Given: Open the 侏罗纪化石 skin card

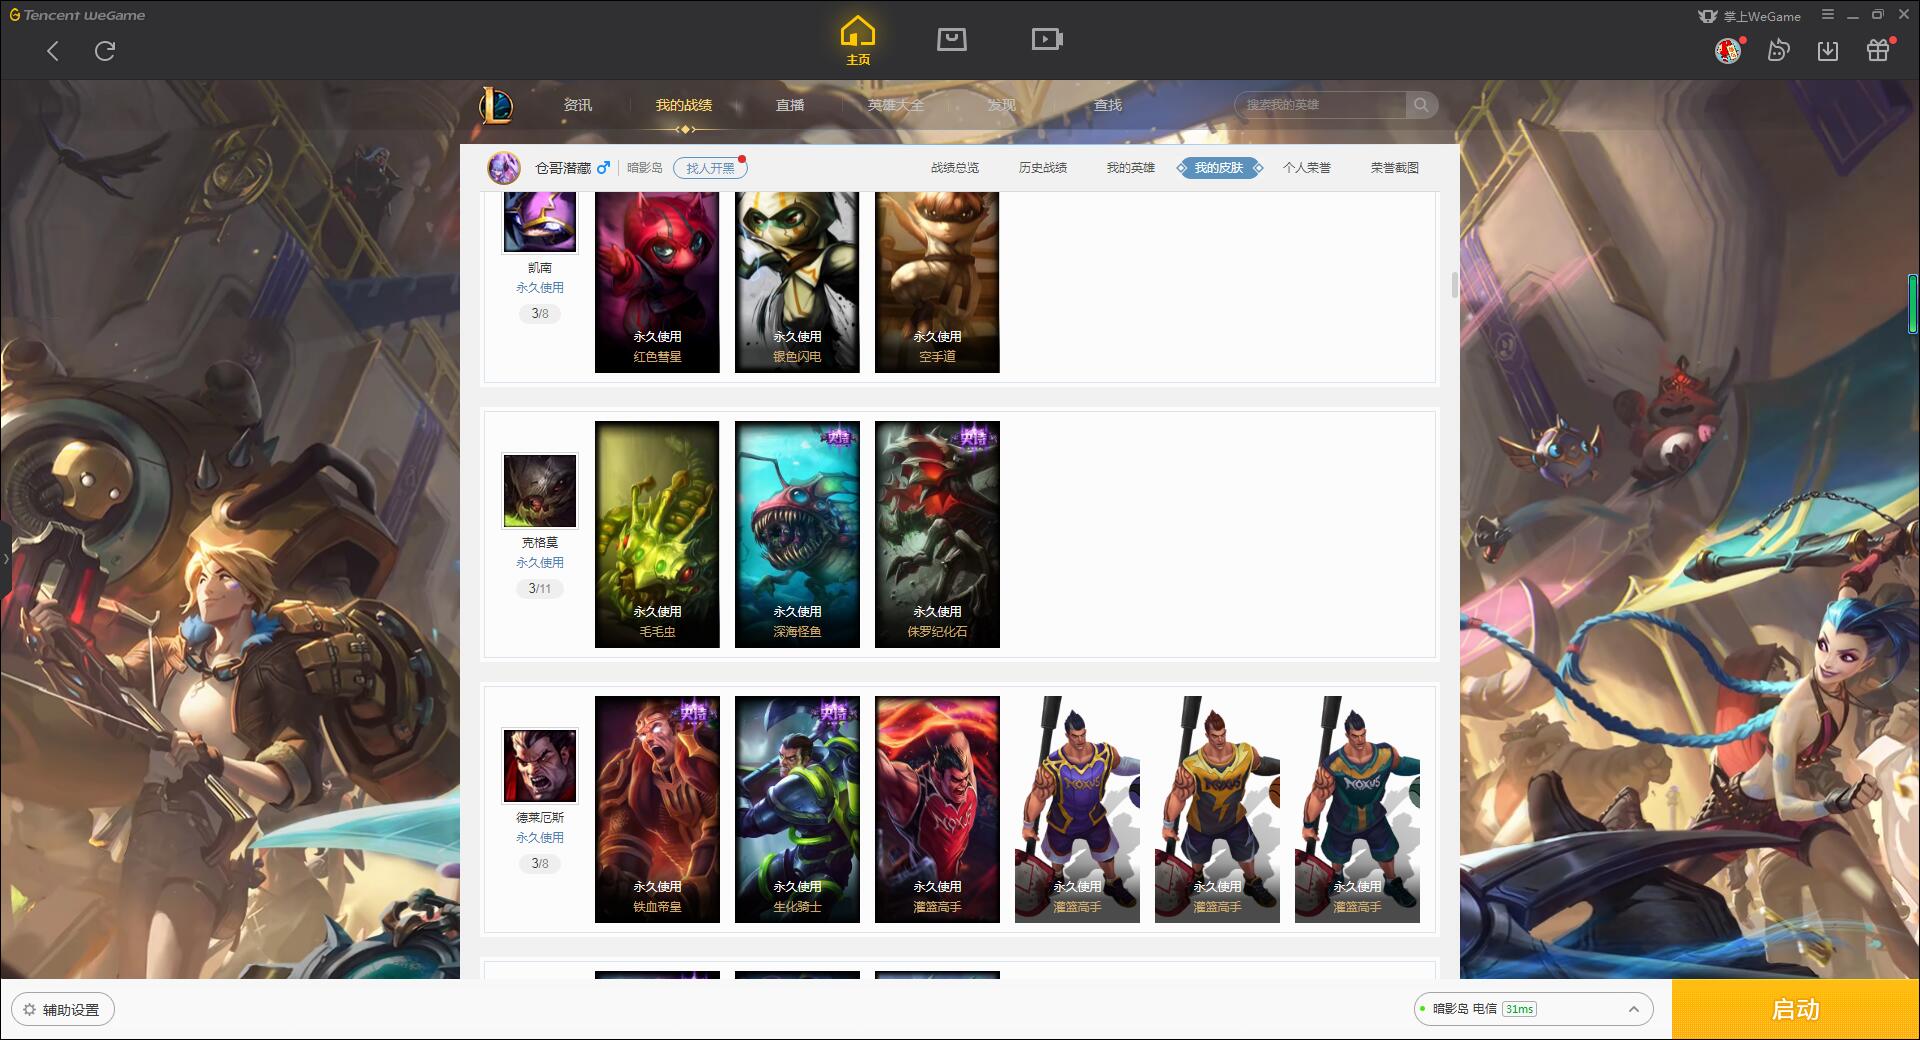Looking at the screenshot, I should 937,534.
